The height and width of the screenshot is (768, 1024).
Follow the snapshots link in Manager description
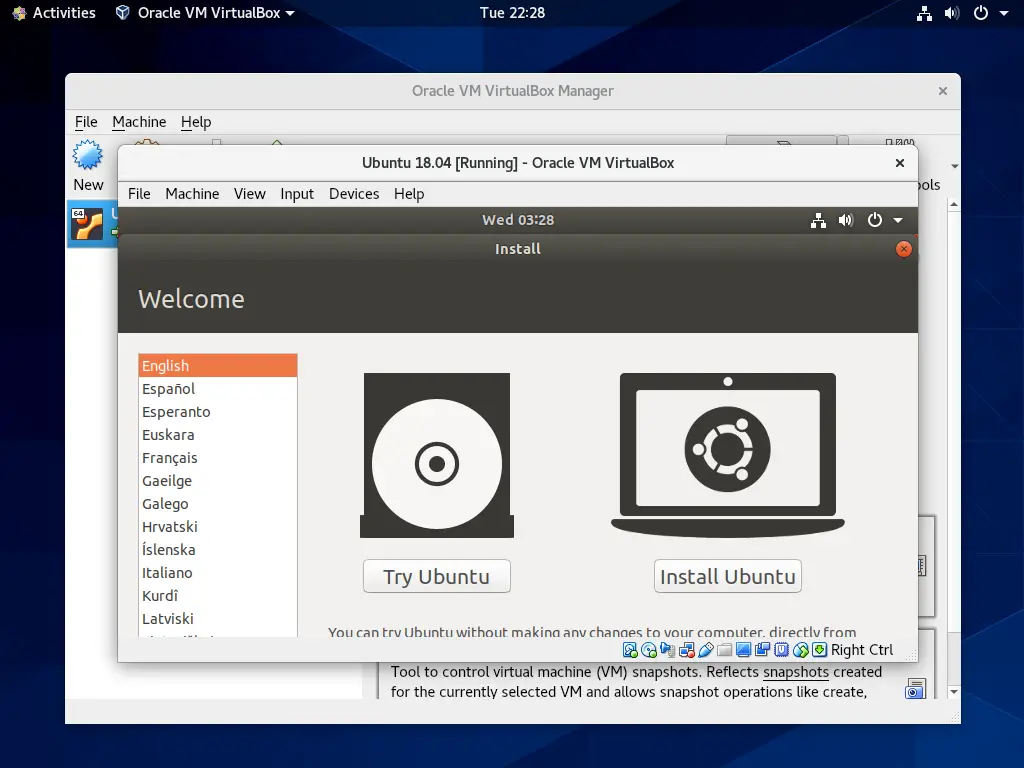point(795,672)
